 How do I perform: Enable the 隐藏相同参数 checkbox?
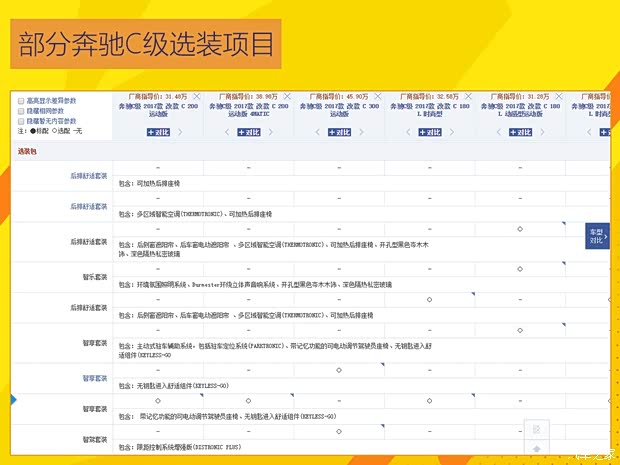pyautogui.click(x=21, y=111)
